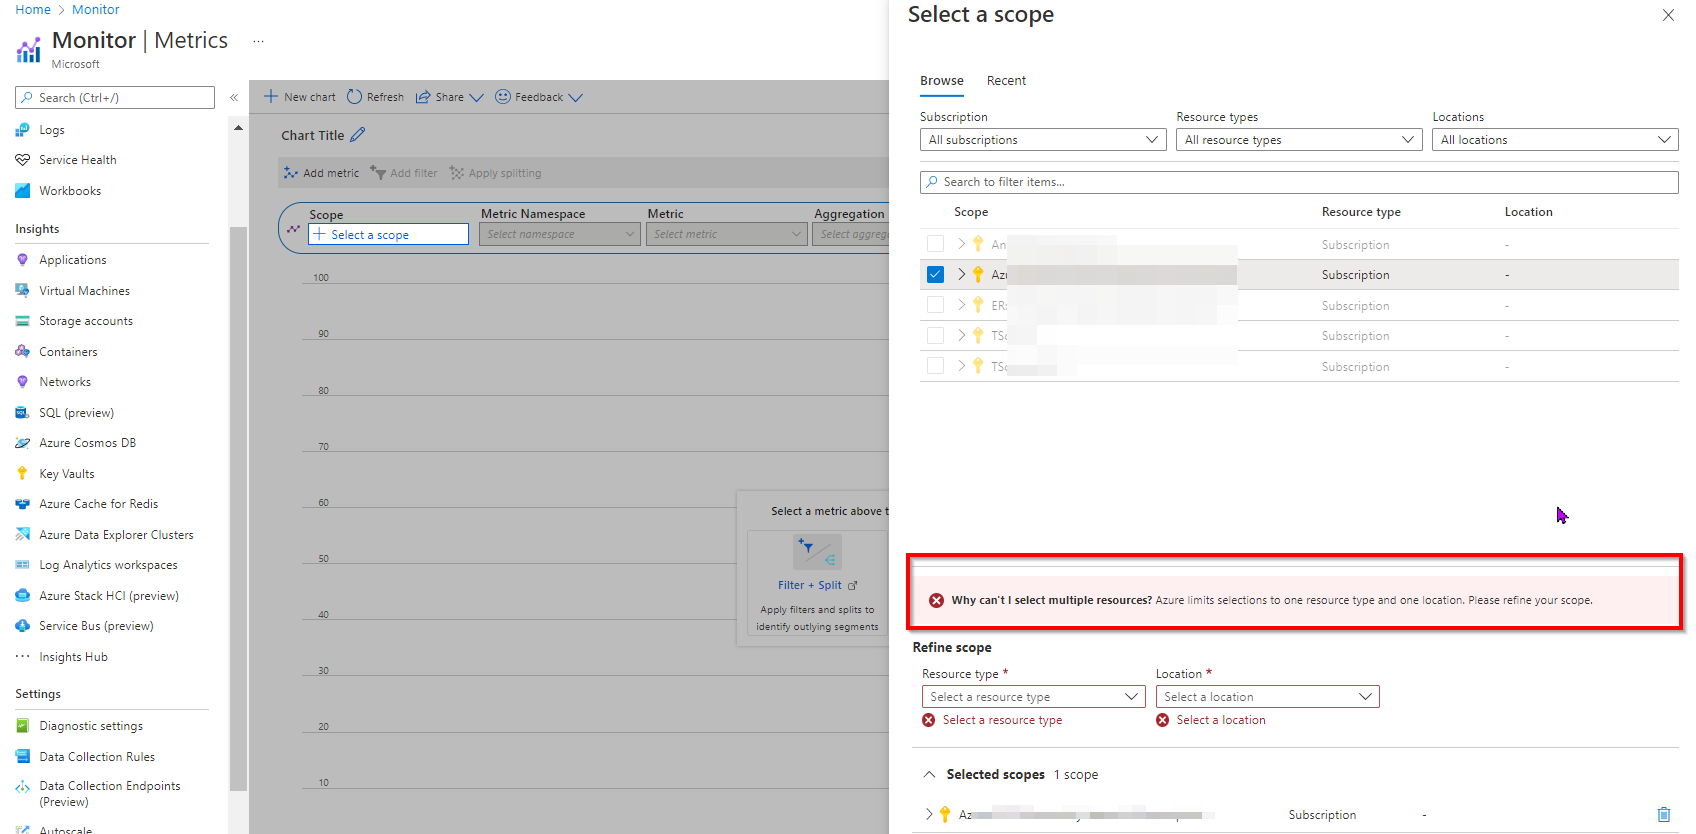This screenshot has height=834, width=1696.
Task: Sort by Resource type column header
Action: coord(1361,212)
